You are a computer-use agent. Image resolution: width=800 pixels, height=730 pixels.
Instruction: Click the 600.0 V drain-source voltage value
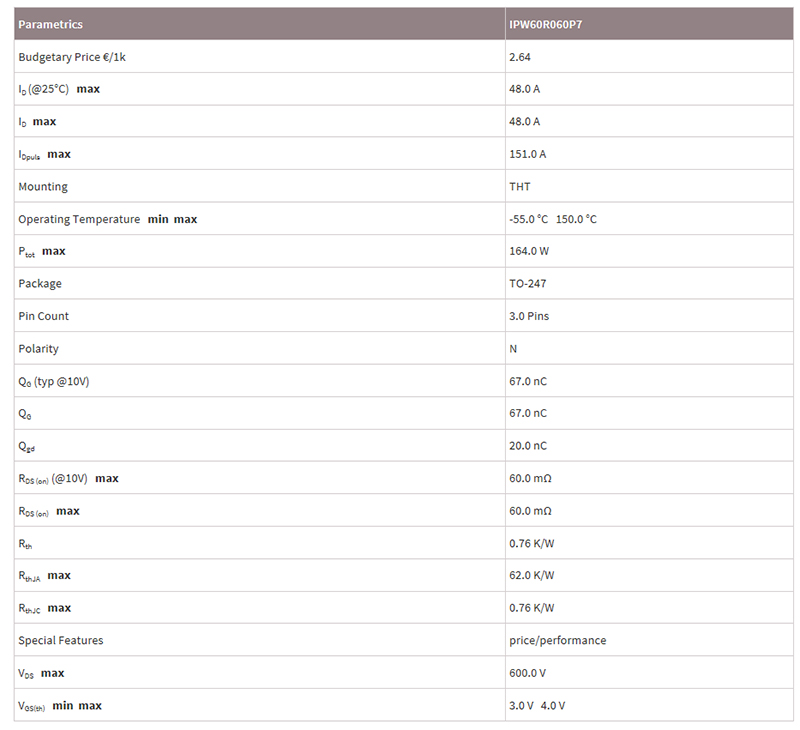click(528, 673)
